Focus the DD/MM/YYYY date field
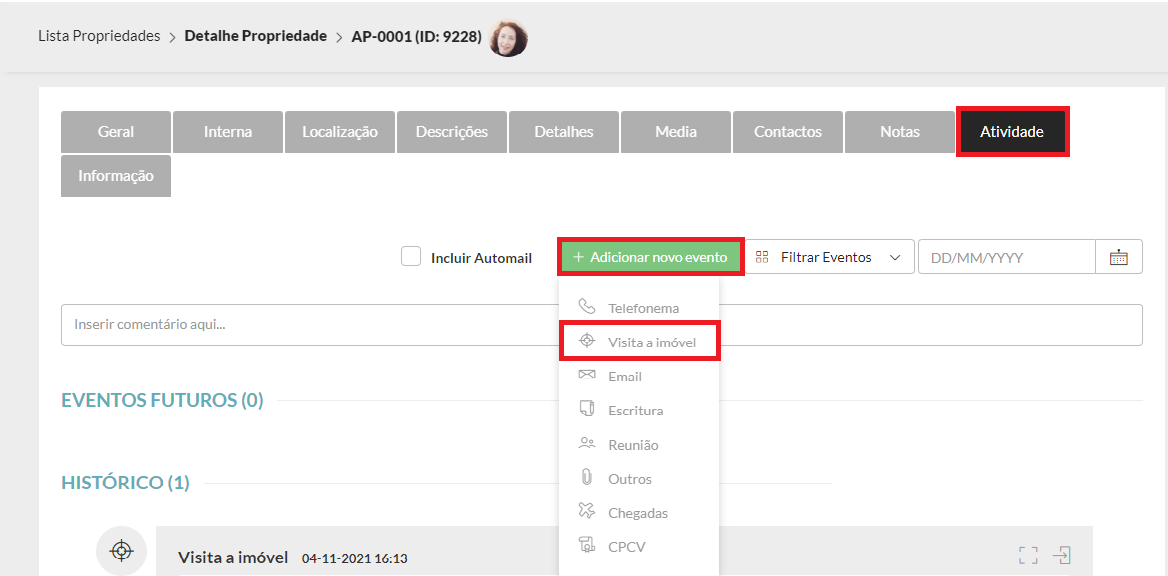This screenshot has width=1168, height=576. 1007,257
